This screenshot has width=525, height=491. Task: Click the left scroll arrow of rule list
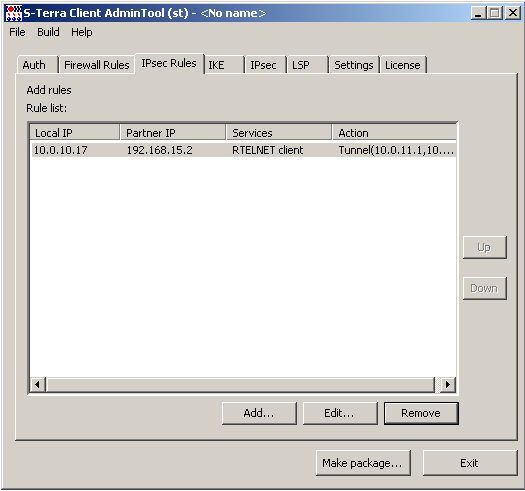click(x=38, y=384)
